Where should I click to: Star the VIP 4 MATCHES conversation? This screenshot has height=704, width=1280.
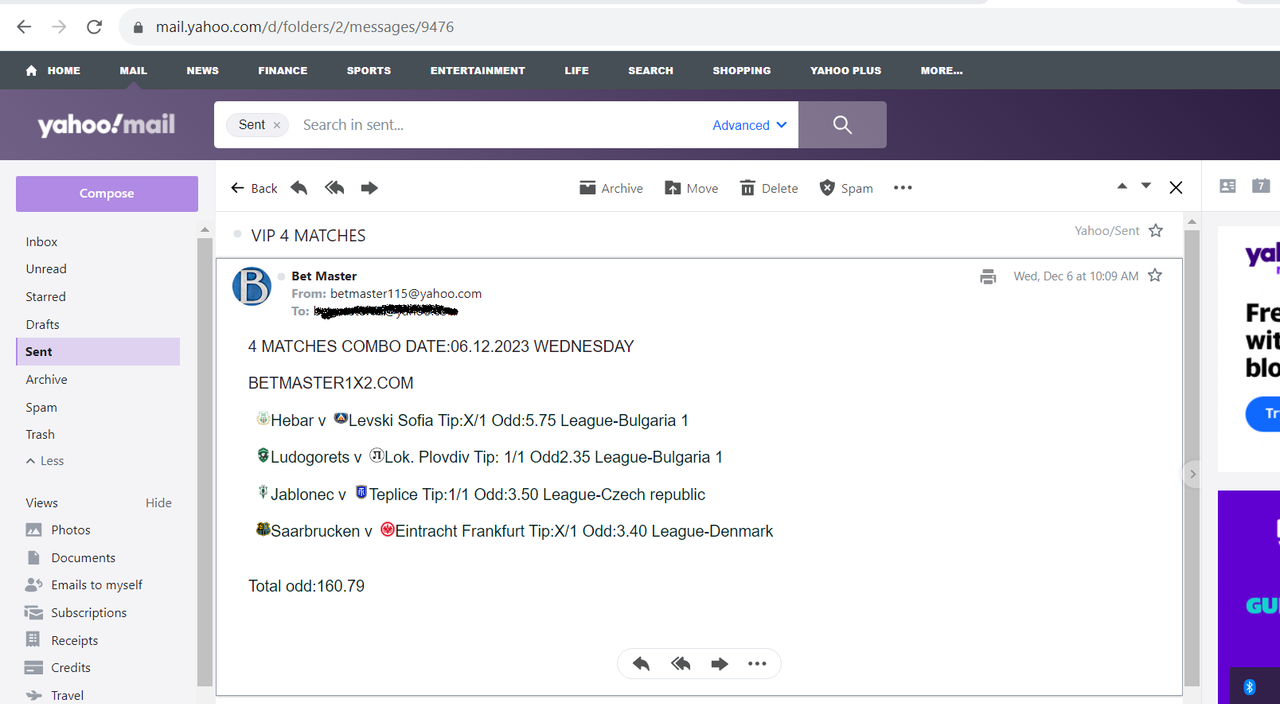point(1156,231)
